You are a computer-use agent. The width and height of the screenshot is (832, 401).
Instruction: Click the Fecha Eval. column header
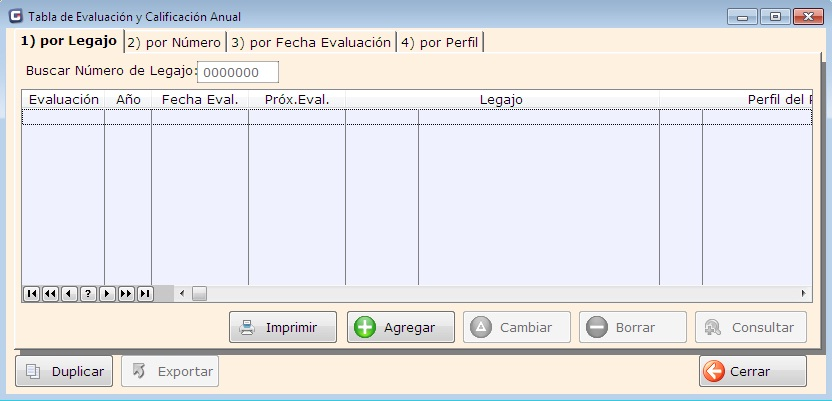pyautogui.click(x=199, y=100)
